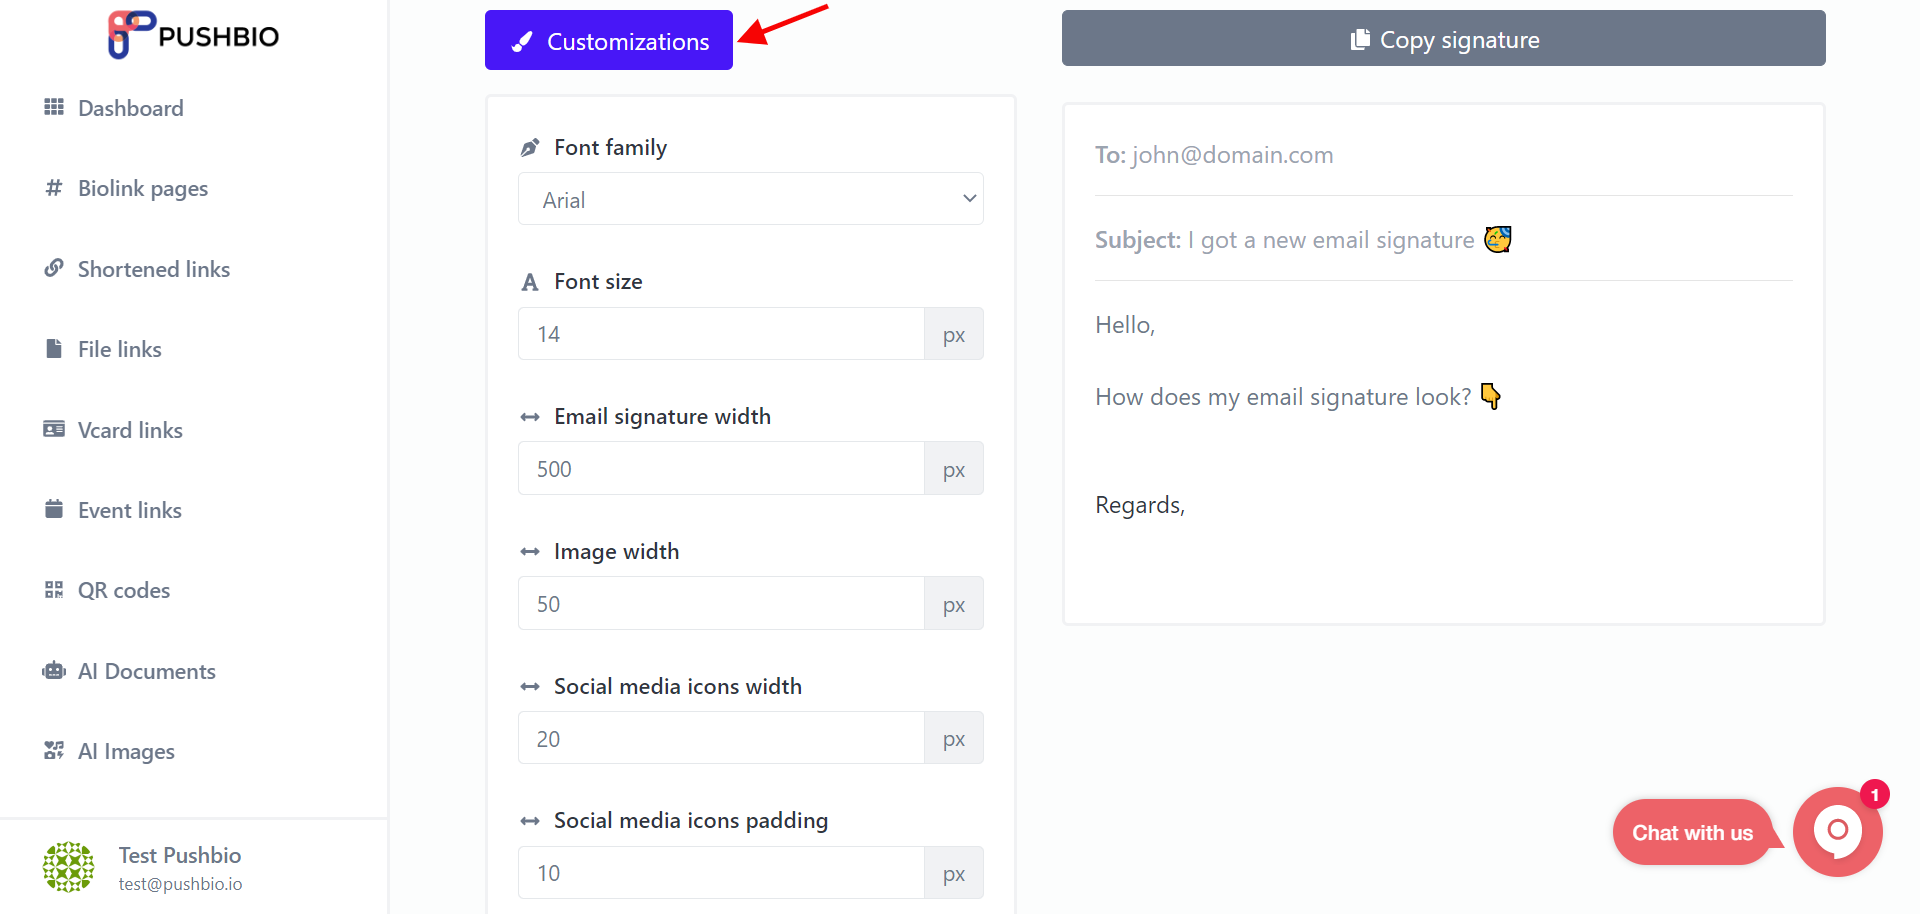Click the px unit beside Font size
The width and height of the screenshot is (1920, 914).
coord(954,334)
